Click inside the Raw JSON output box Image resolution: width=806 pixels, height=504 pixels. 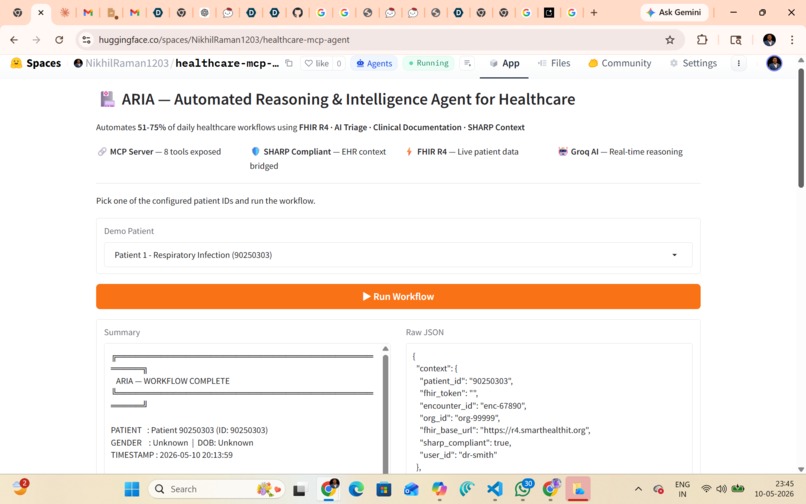[549, 409]
